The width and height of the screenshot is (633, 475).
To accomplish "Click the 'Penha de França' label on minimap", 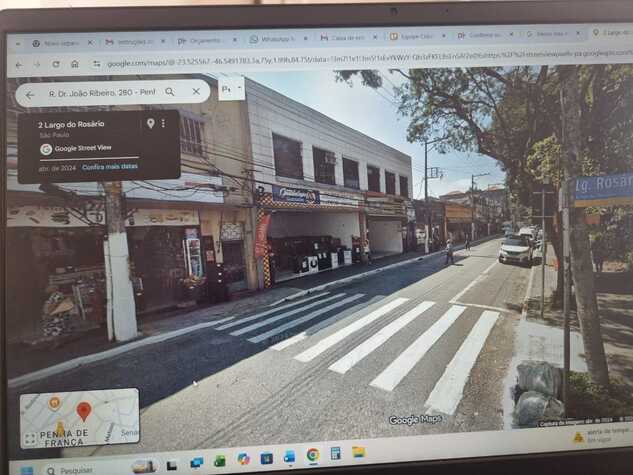I will point(64,438).
